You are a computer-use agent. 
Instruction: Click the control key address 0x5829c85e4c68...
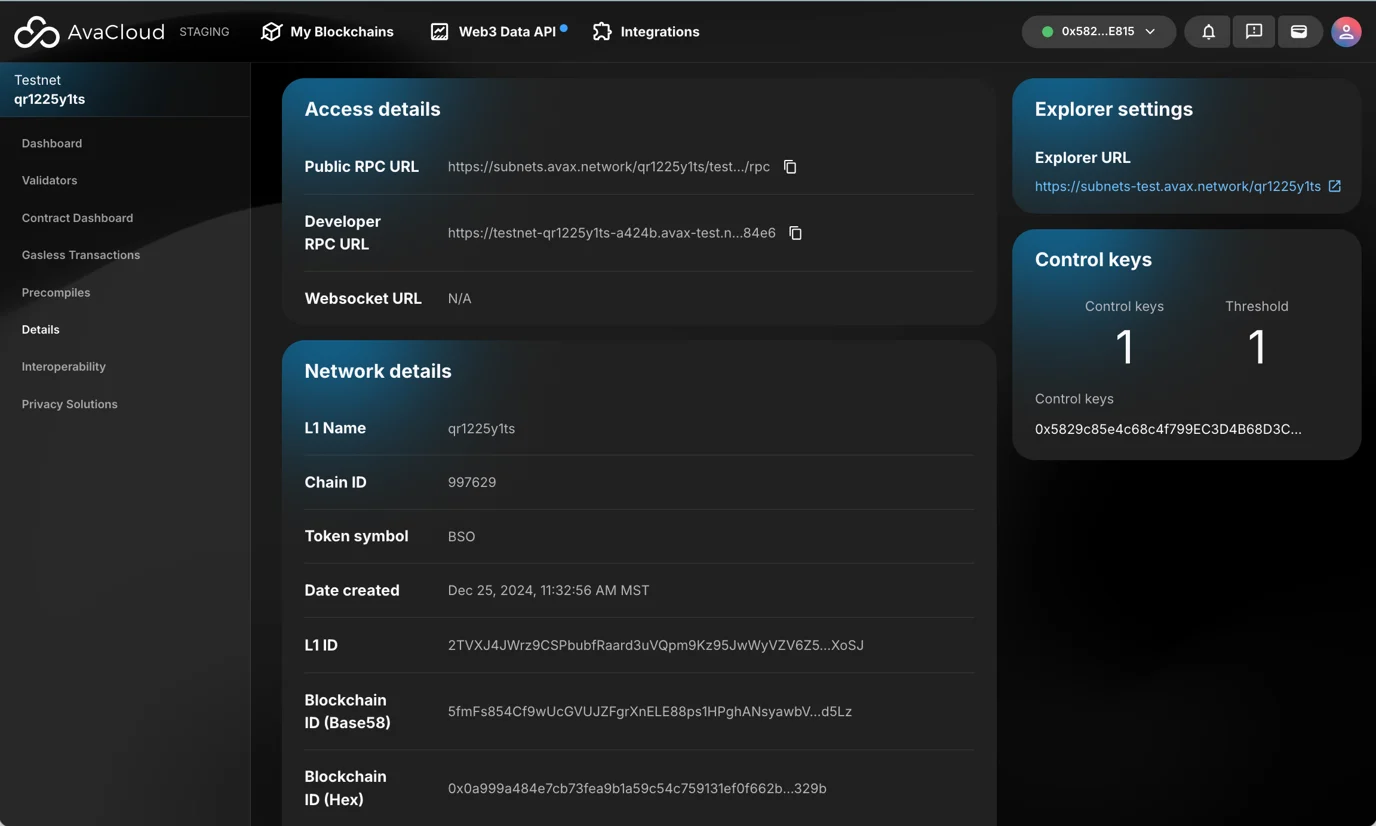coord(1167,429)
